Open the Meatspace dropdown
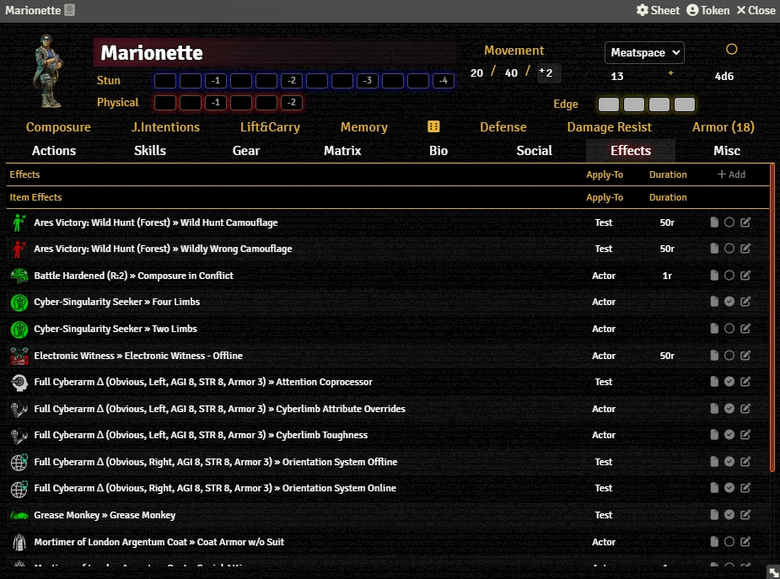Image resolution: width=780 pixels, height=579 pixels. 644,52
